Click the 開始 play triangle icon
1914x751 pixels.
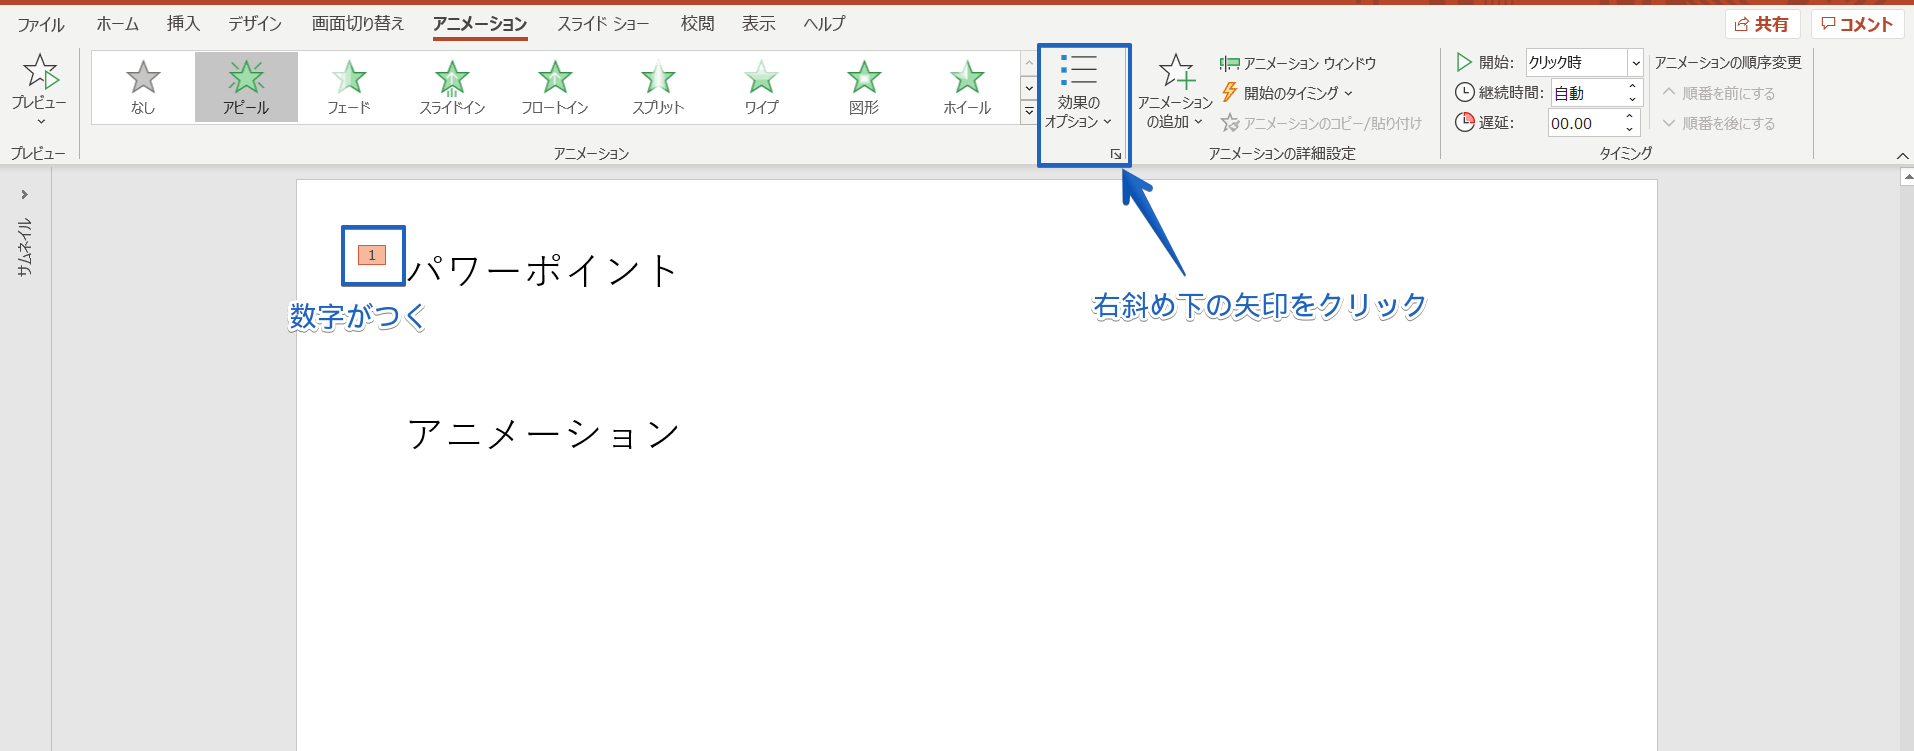click(1464, 62)
